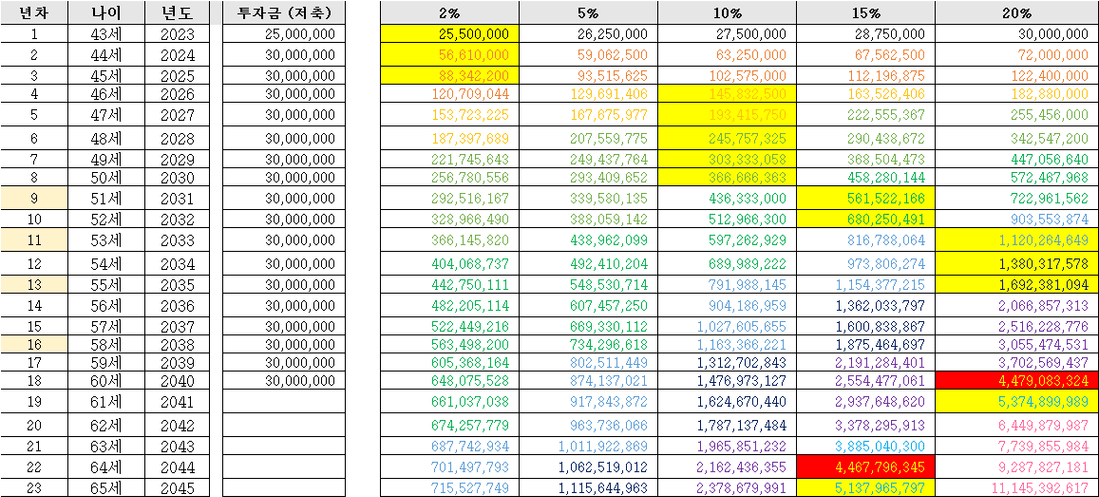
Task: Click the year cell 2045
Action: click(x=177, y=488)
